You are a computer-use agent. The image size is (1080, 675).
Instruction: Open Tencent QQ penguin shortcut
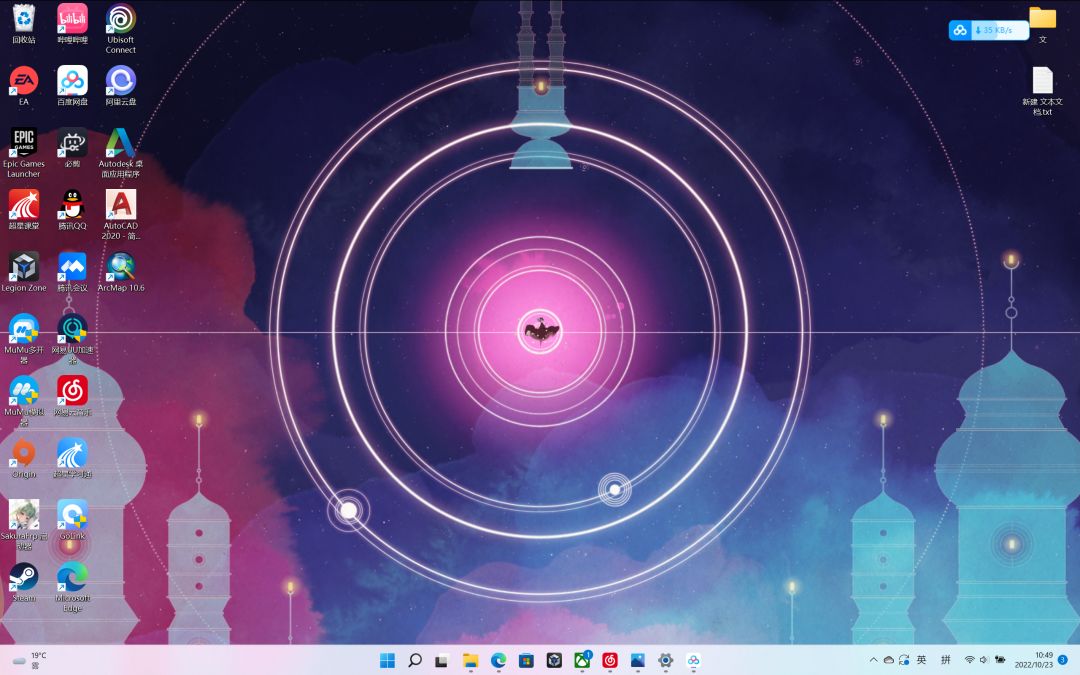tap(72, 210)
